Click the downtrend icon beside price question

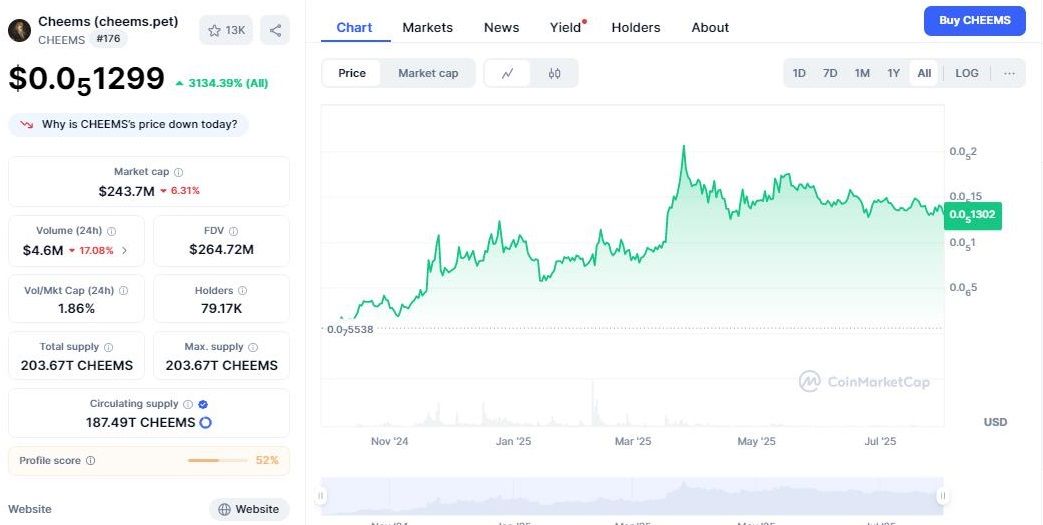pyautogui.click(x=27, y=124)
